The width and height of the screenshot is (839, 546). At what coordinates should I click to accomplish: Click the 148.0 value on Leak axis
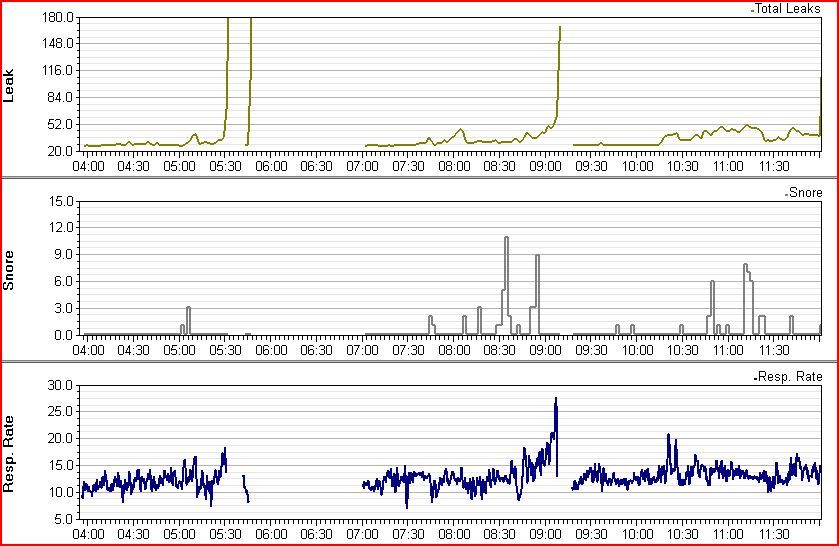tap(58, 43)
